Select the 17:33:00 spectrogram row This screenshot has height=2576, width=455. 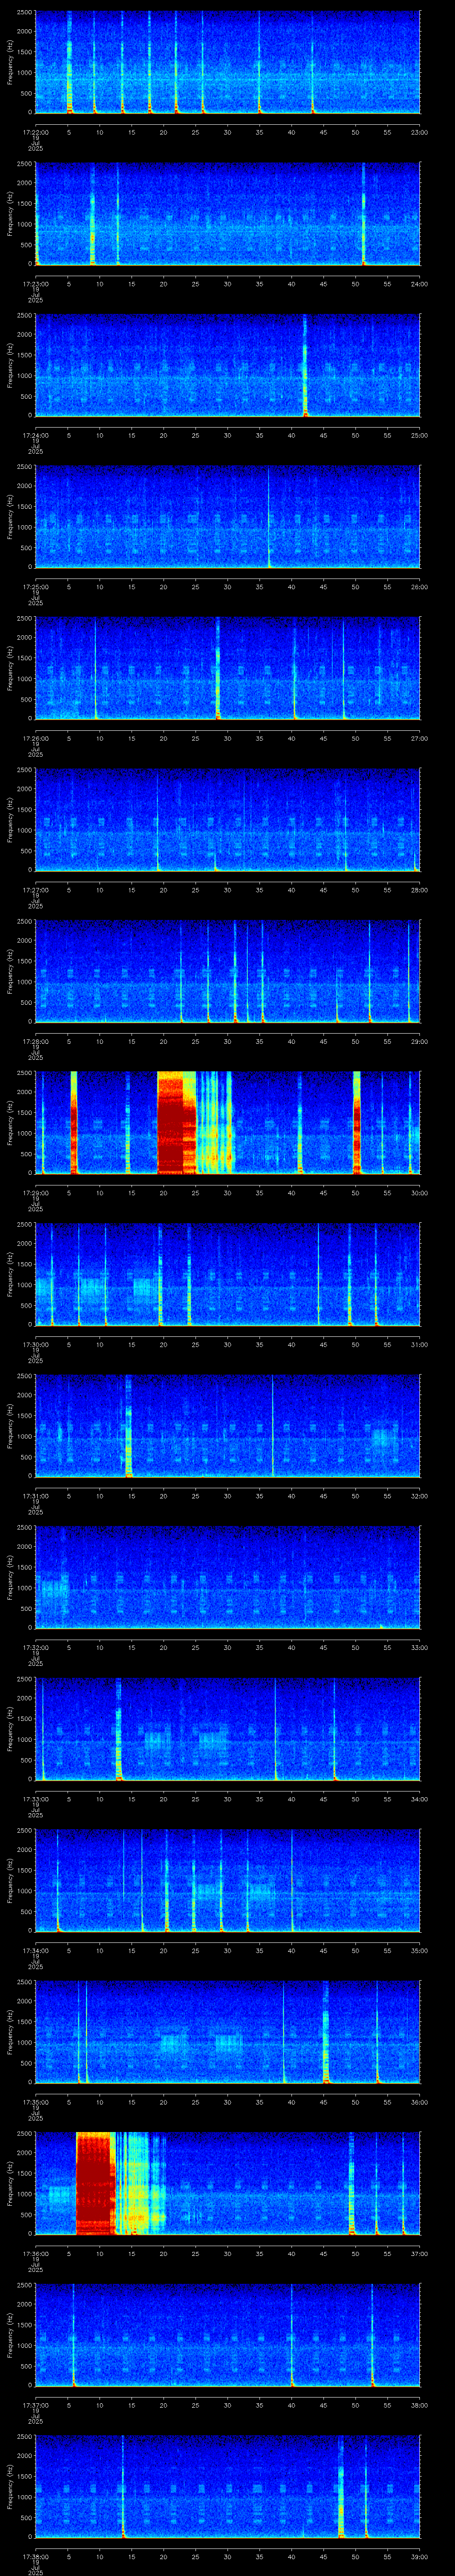pyautogui.click(x=228, y=1728)
